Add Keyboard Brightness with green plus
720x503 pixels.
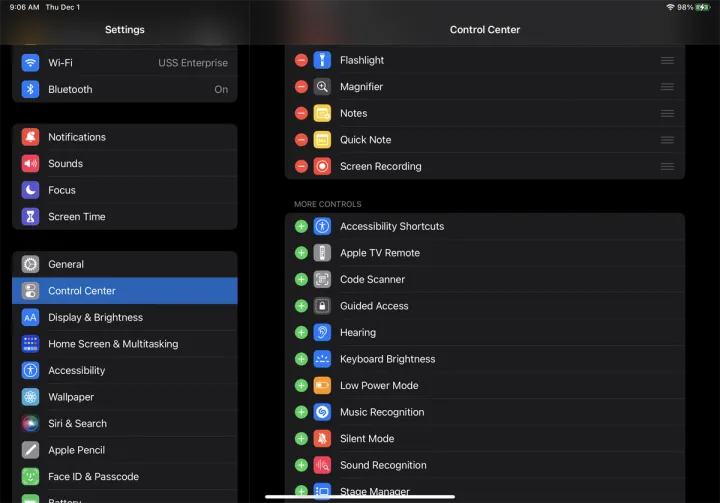pos(301,359)
